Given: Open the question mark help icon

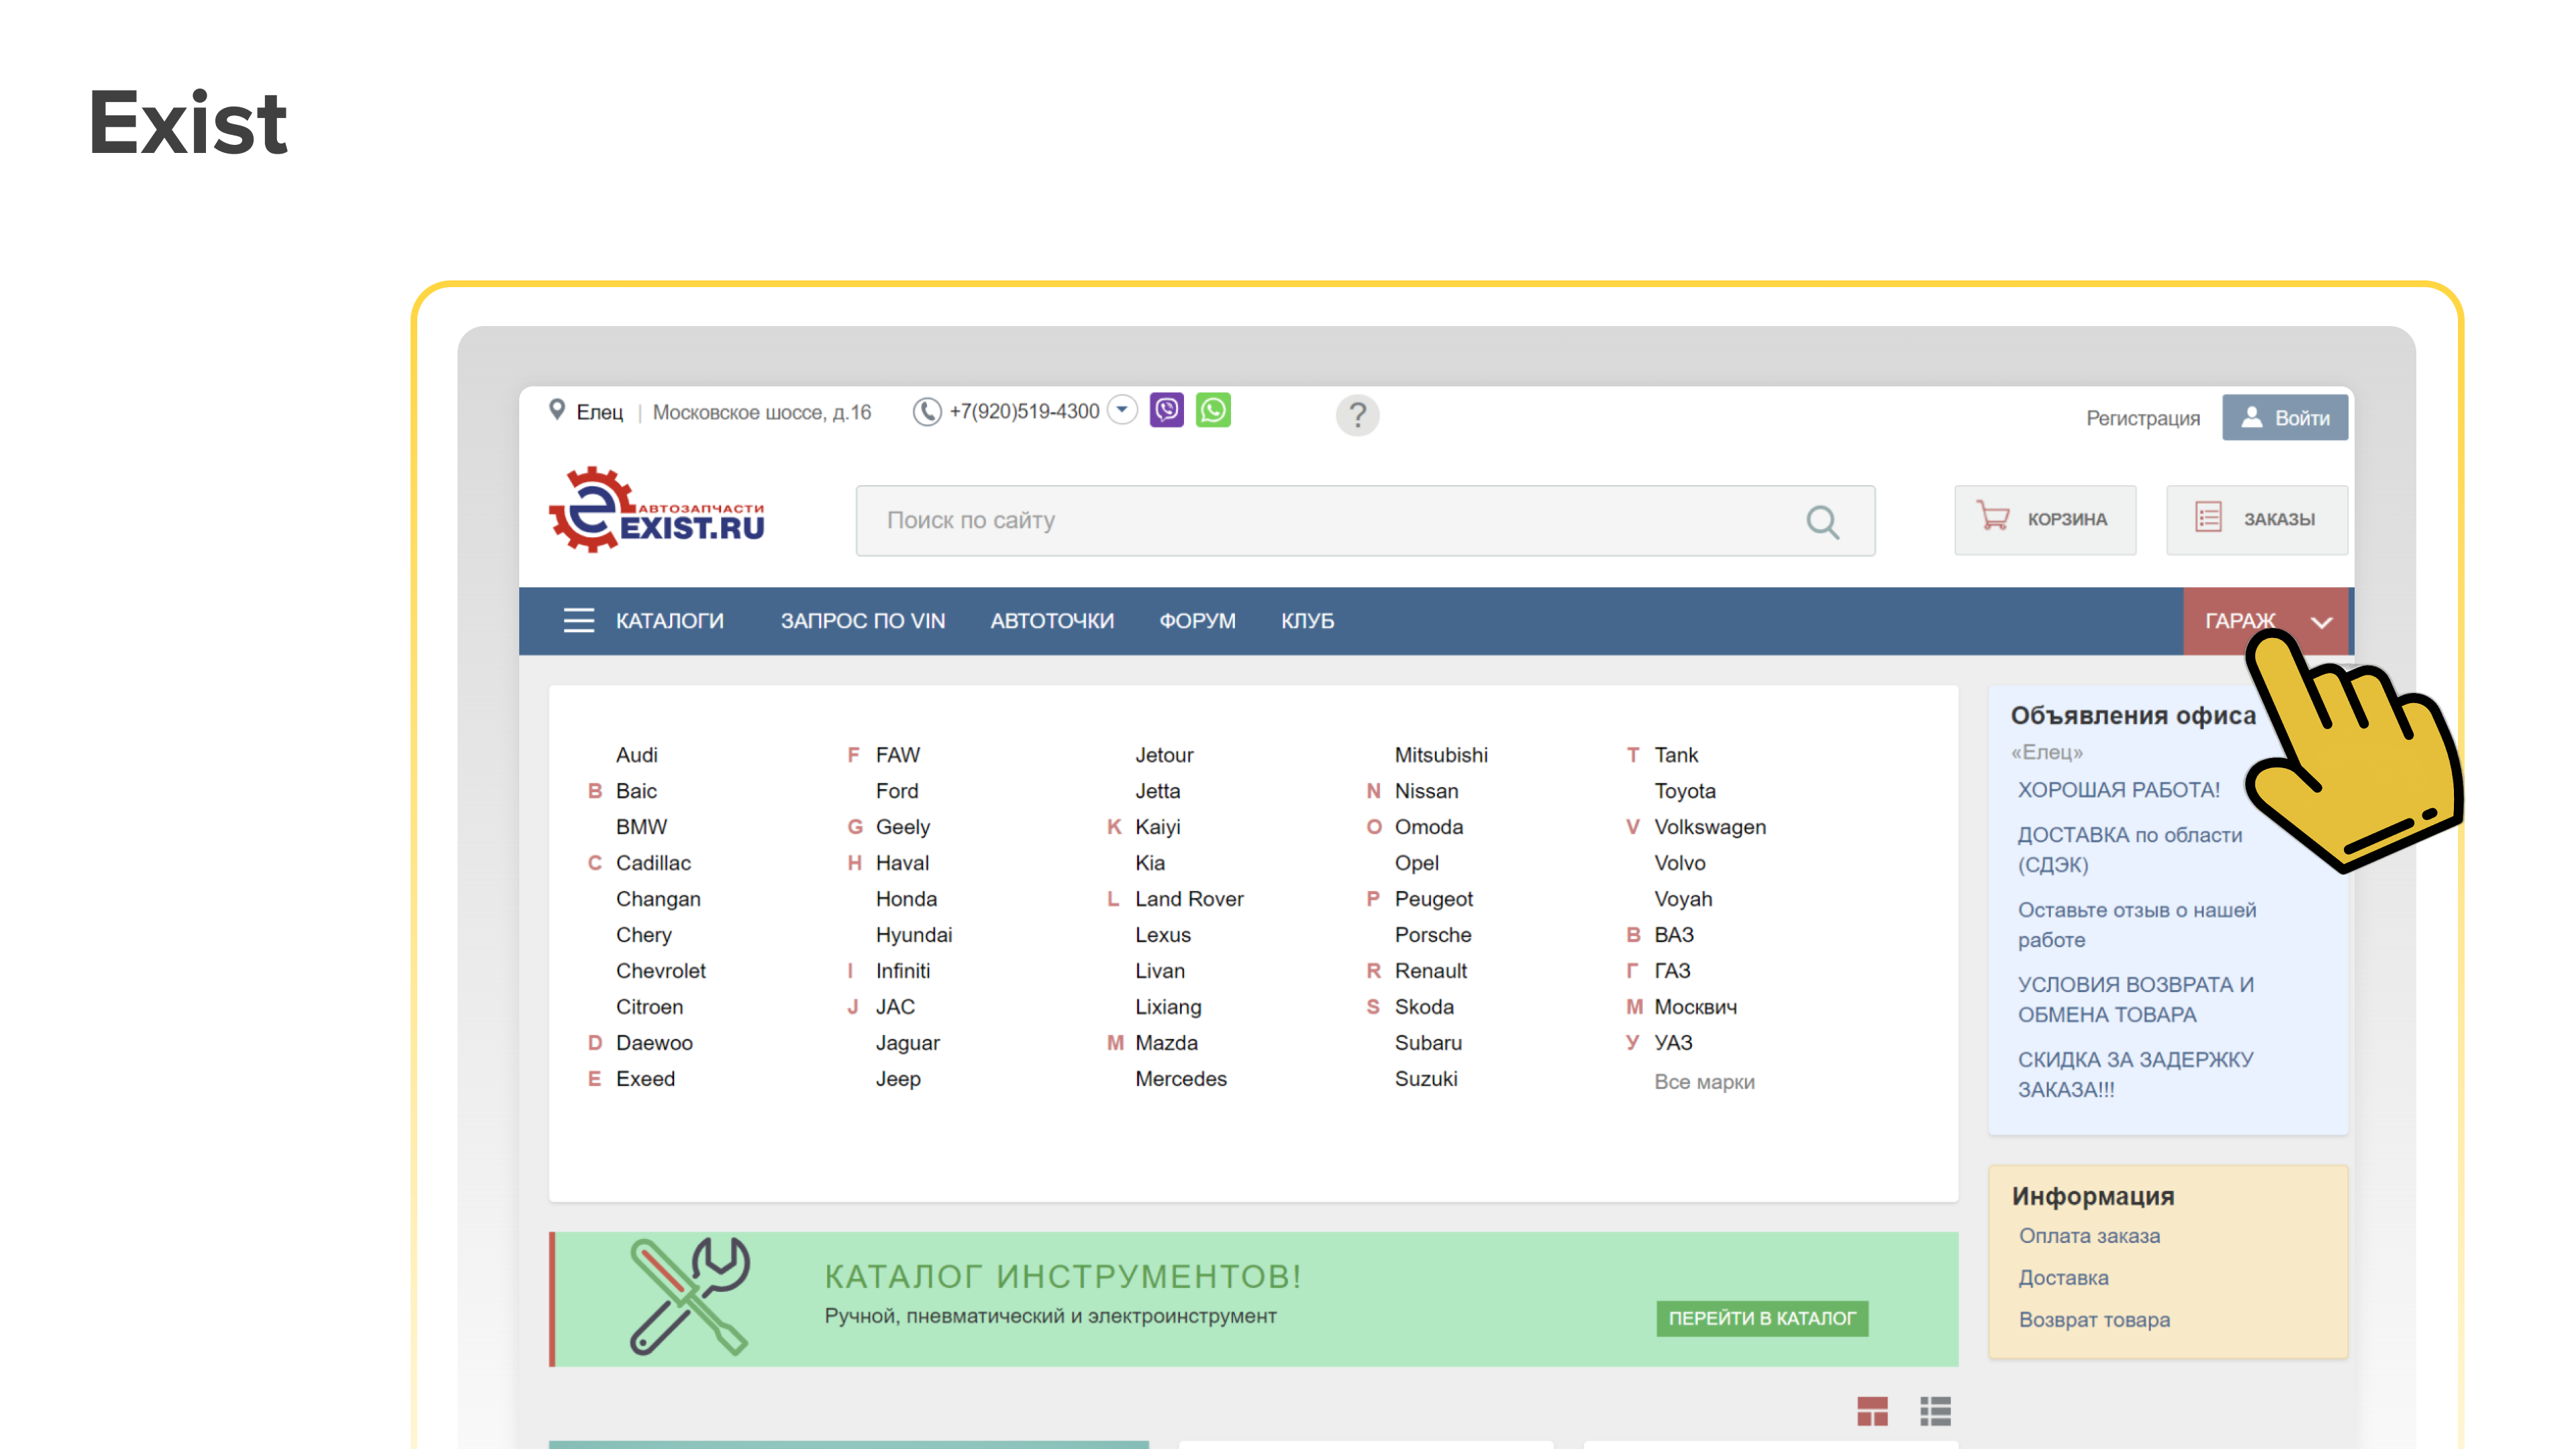Looking at the screenshot, I should point(1357,414).
